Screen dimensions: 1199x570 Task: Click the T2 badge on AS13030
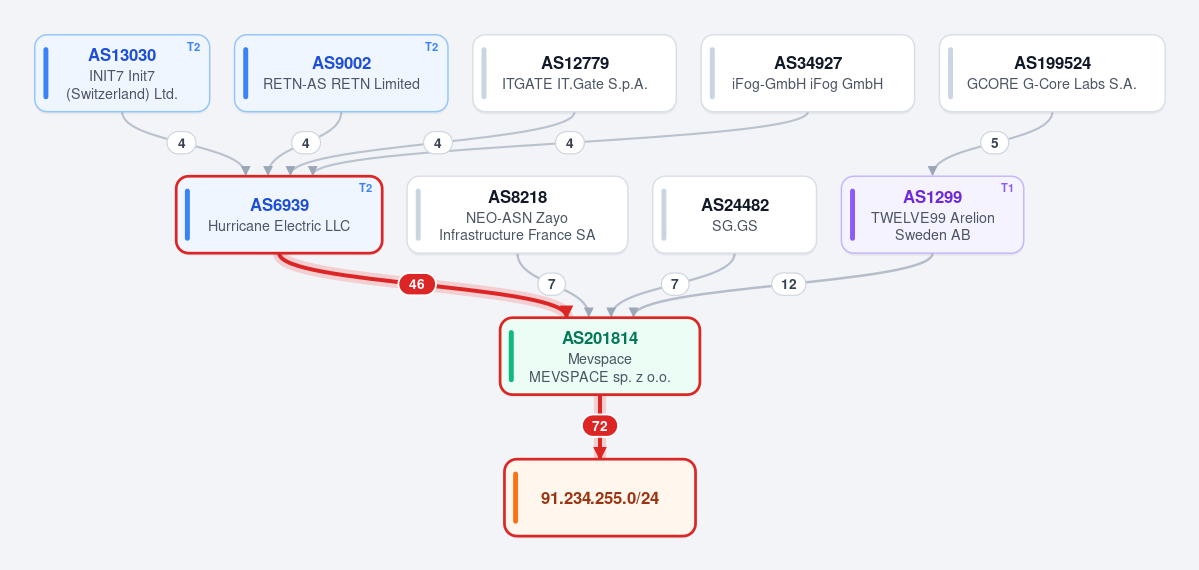(x=193, y=47)
